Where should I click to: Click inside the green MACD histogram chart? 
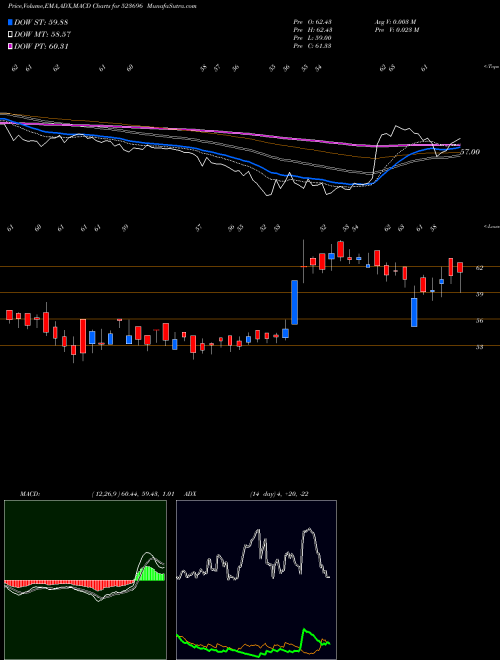(85, 580)
